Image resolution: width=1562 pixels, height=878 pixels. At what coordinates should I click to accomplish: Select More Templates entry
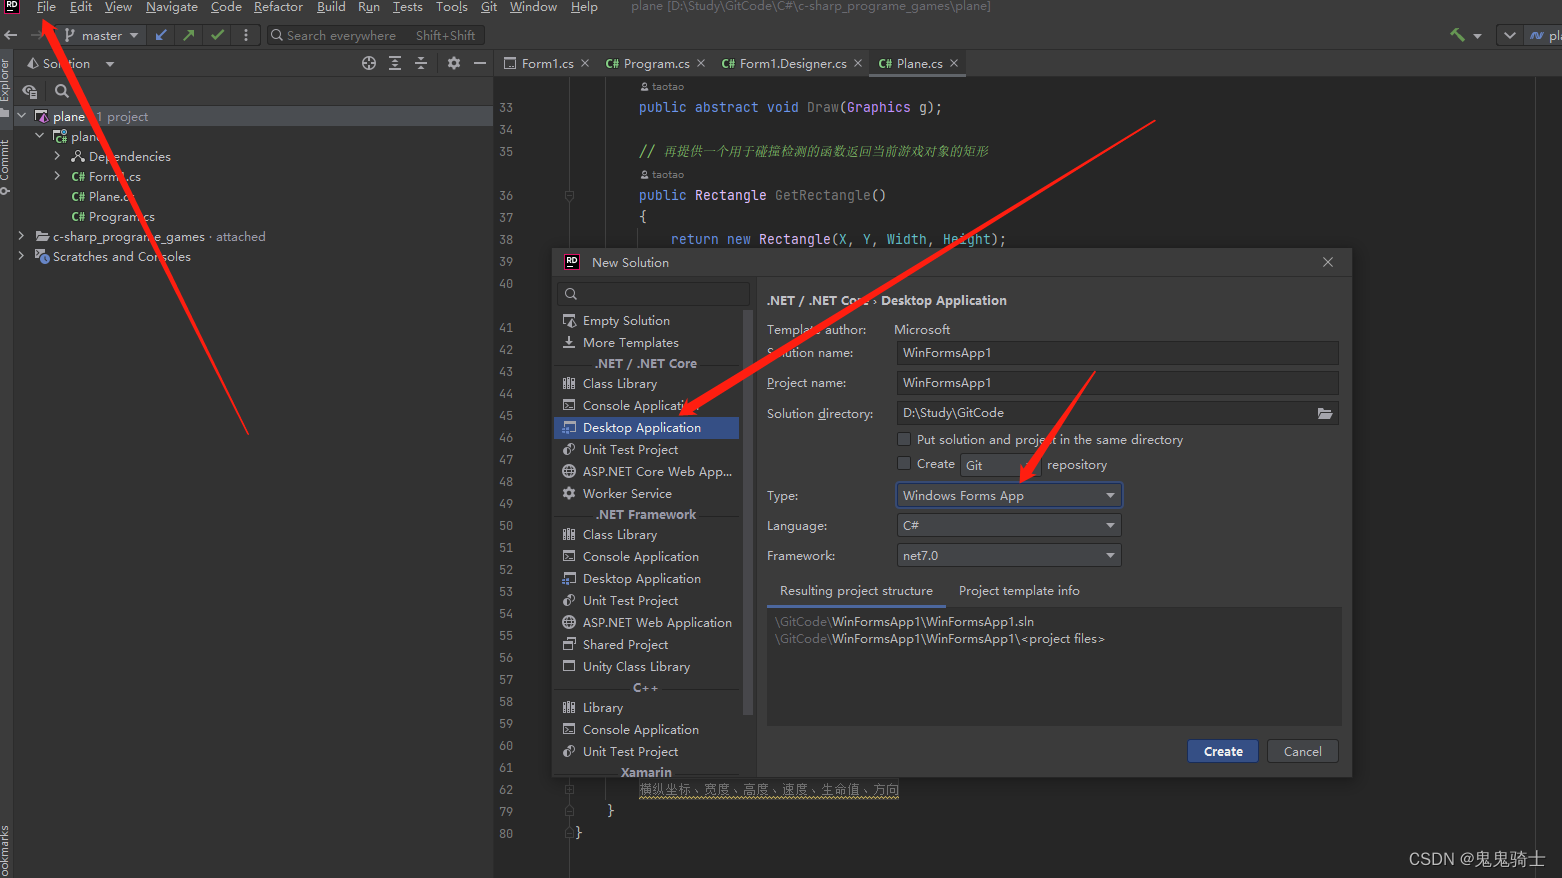pos(647,342)
